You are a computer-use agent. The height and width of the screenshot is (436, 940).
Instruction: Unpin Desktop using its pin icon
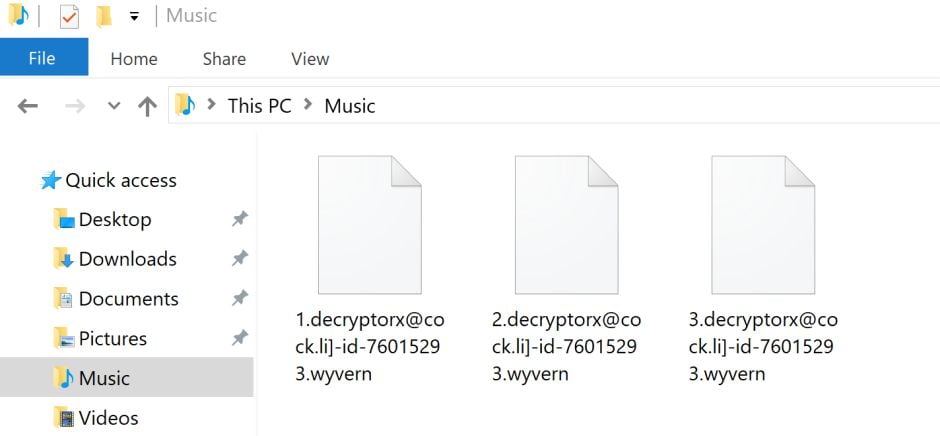point(240,219)
